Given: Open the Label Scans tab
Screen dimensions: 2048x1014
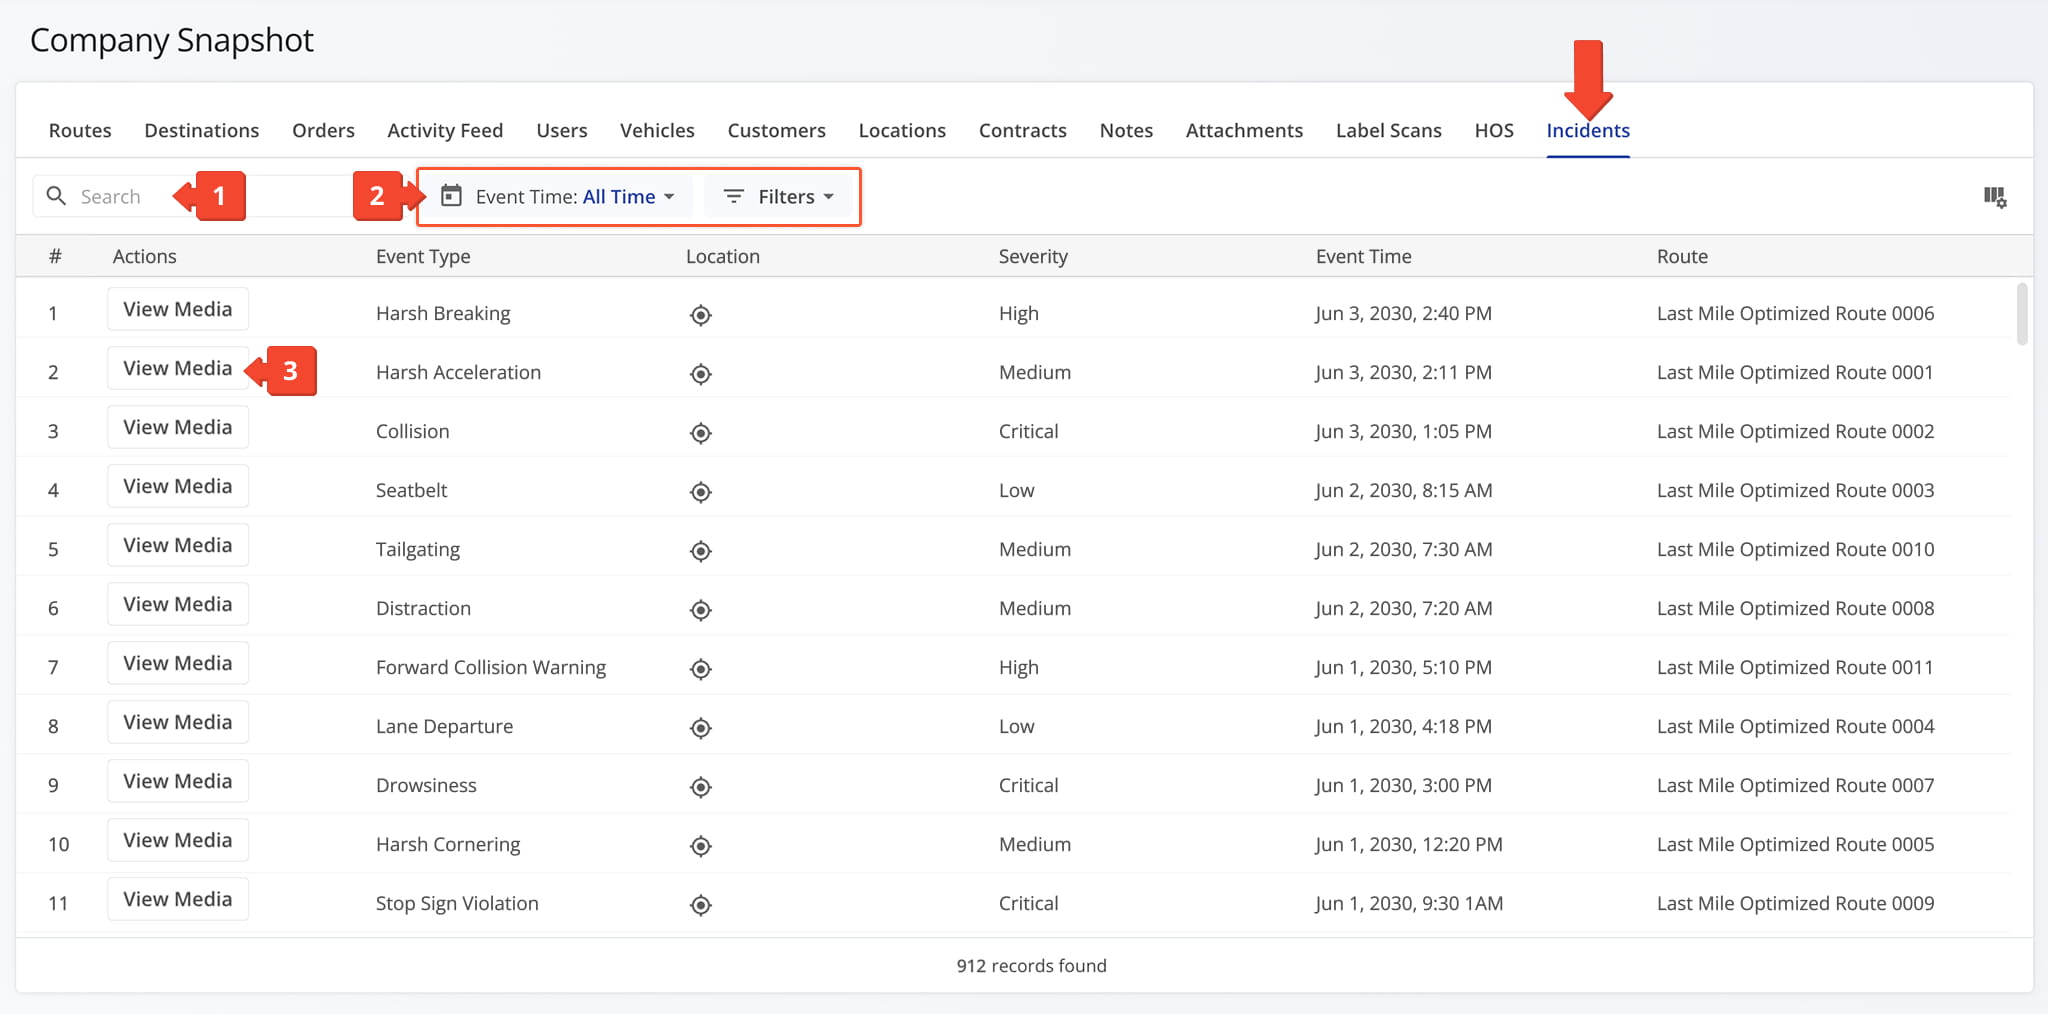Looking at the screenshot, I should [x=1389, y=130].
